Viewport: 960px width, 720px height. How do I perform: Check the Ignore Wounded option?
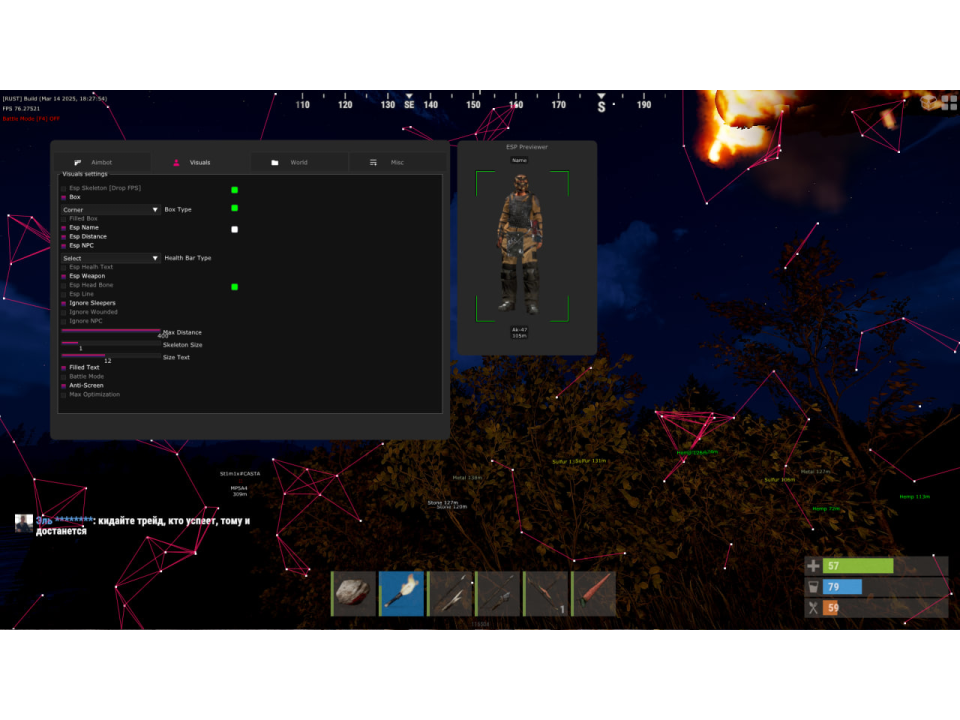[x=64, y=312]
